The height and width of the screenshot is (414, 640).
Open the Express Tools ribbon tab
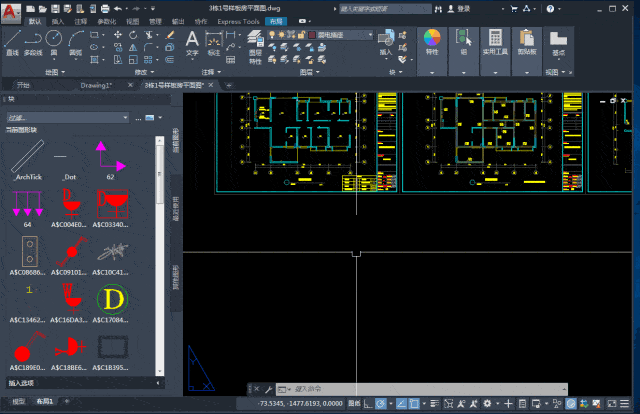coord(237,20)
